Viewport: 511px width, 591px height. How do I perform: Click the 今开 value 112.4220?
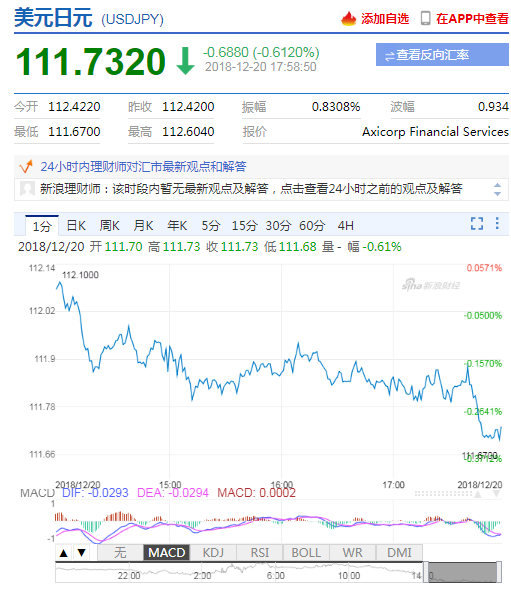point(74,107)
